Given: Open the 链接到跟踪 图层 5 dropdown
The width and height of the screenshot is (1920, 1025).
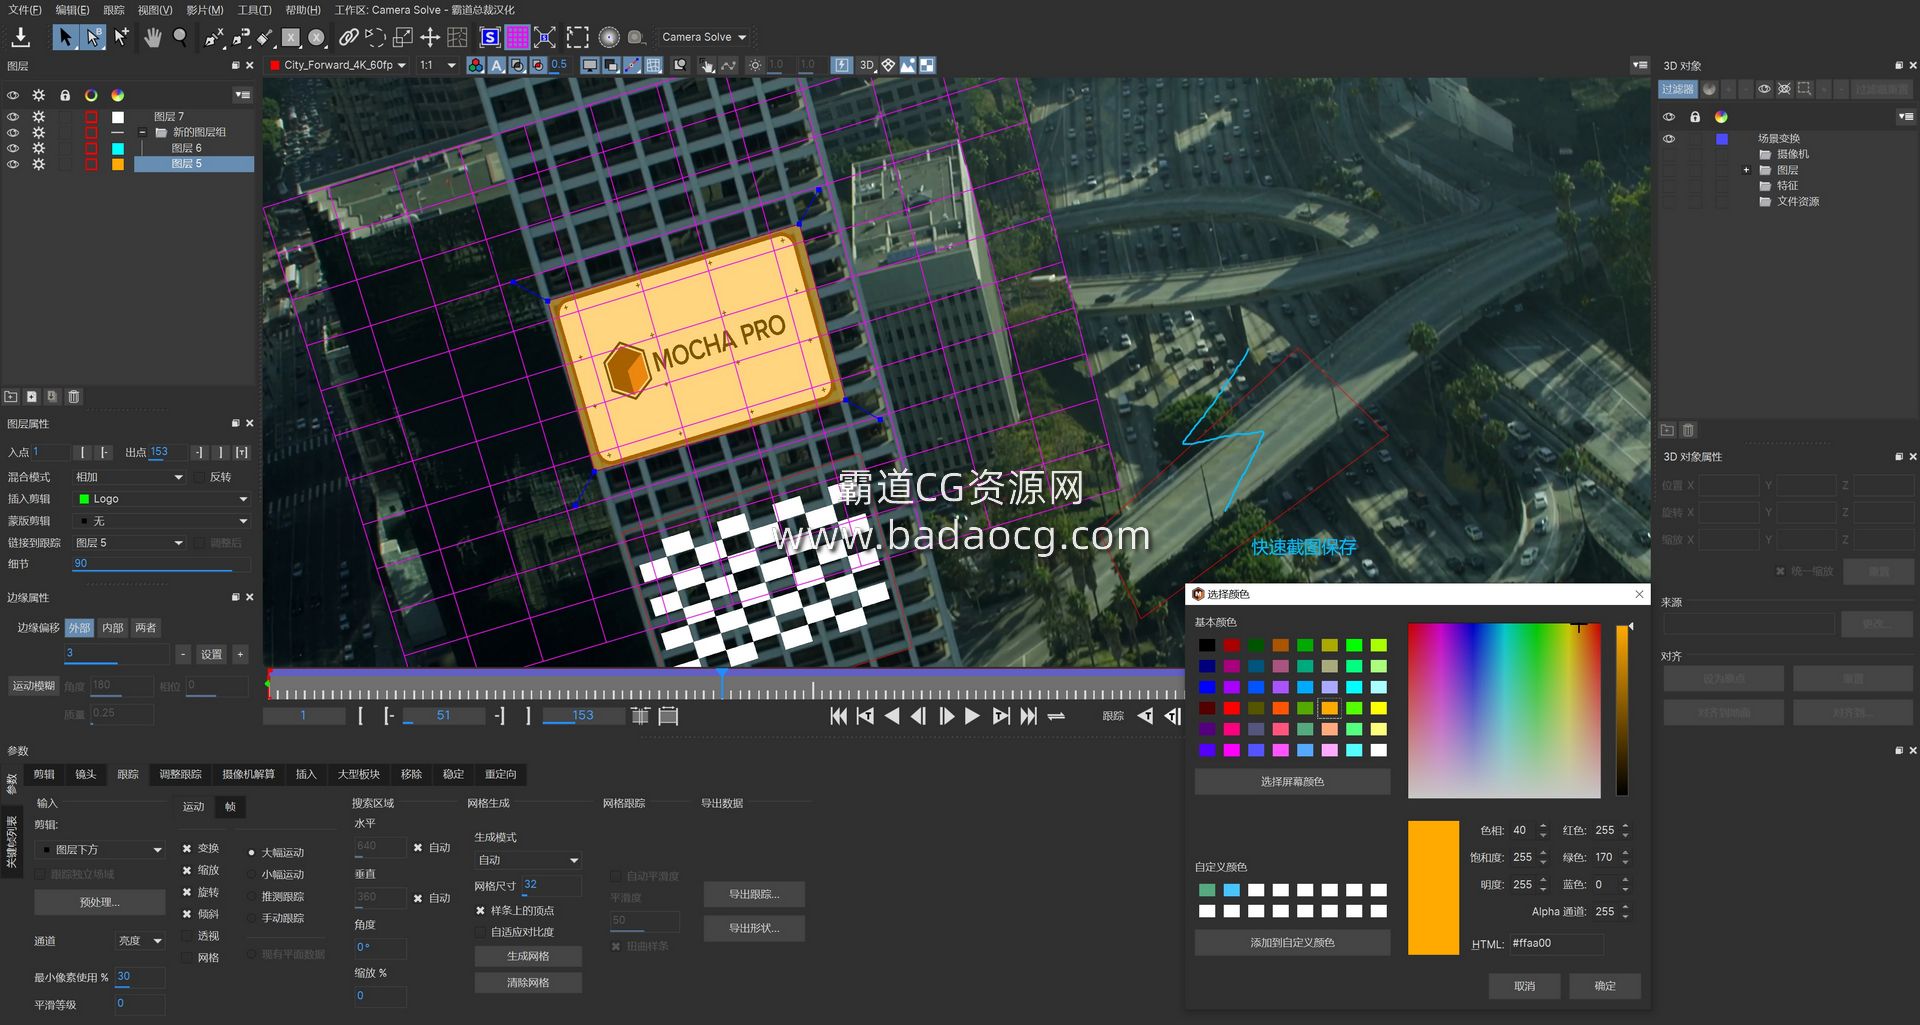Looking at the screenshot, I should coord(130,543).
